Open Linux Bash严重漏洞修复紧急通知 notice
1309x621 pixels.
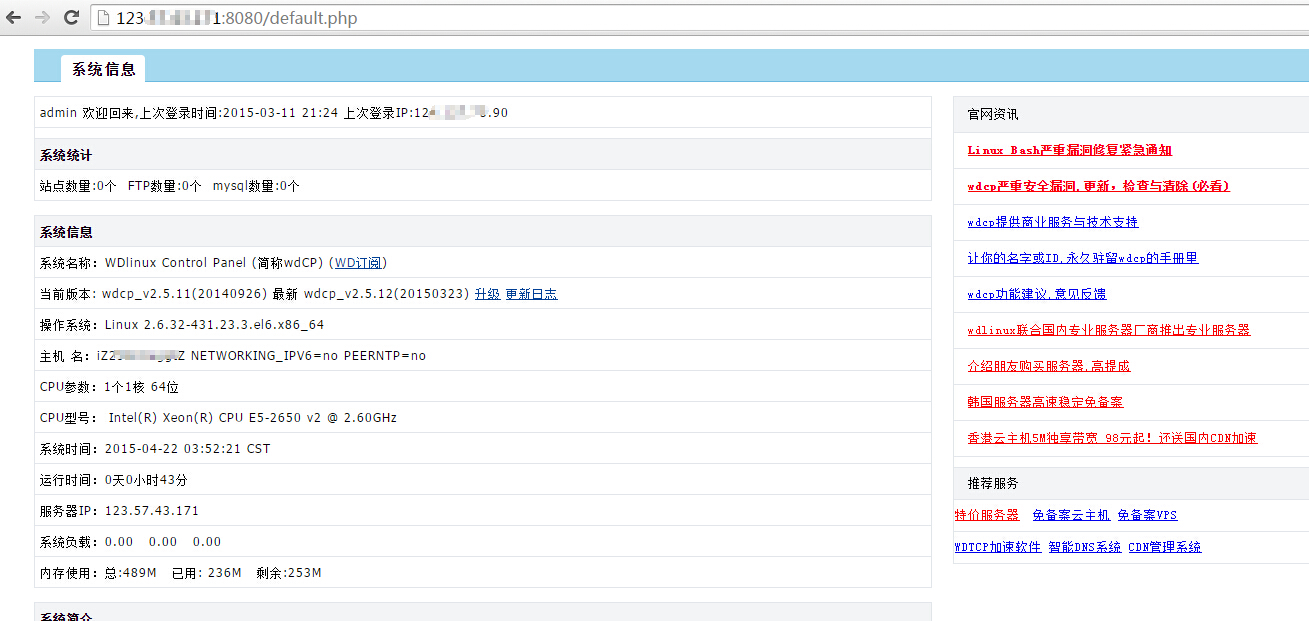(1069, 150)
